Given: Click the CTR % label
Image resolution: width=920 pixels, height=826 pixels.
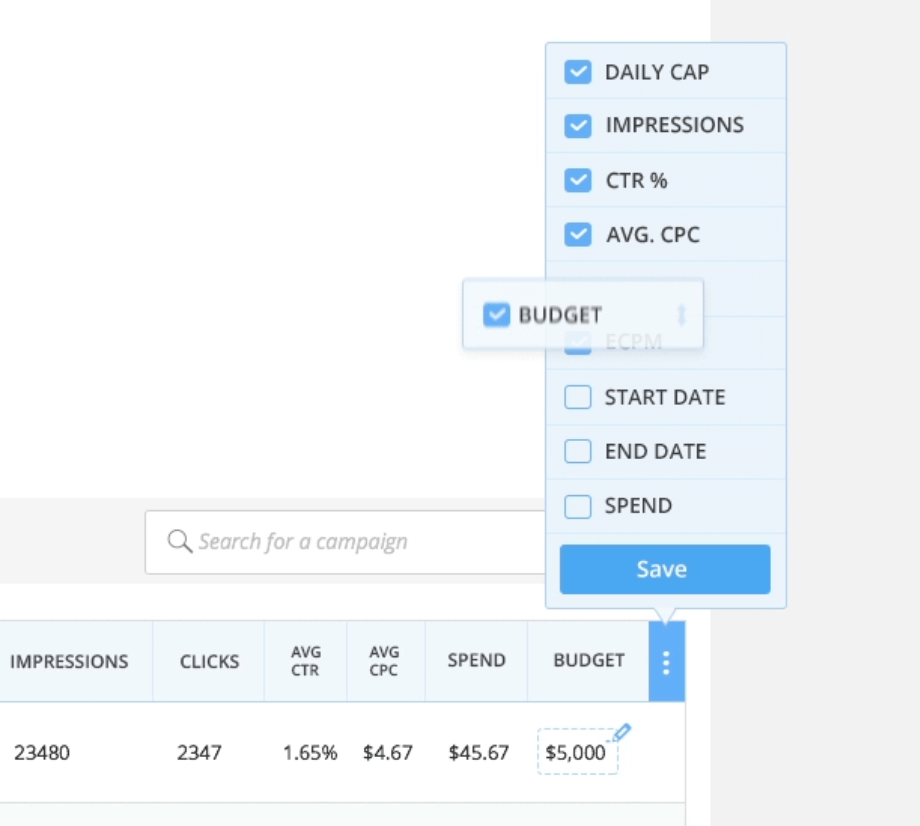Looking at the screenshot, I should (x=636, y=180).
